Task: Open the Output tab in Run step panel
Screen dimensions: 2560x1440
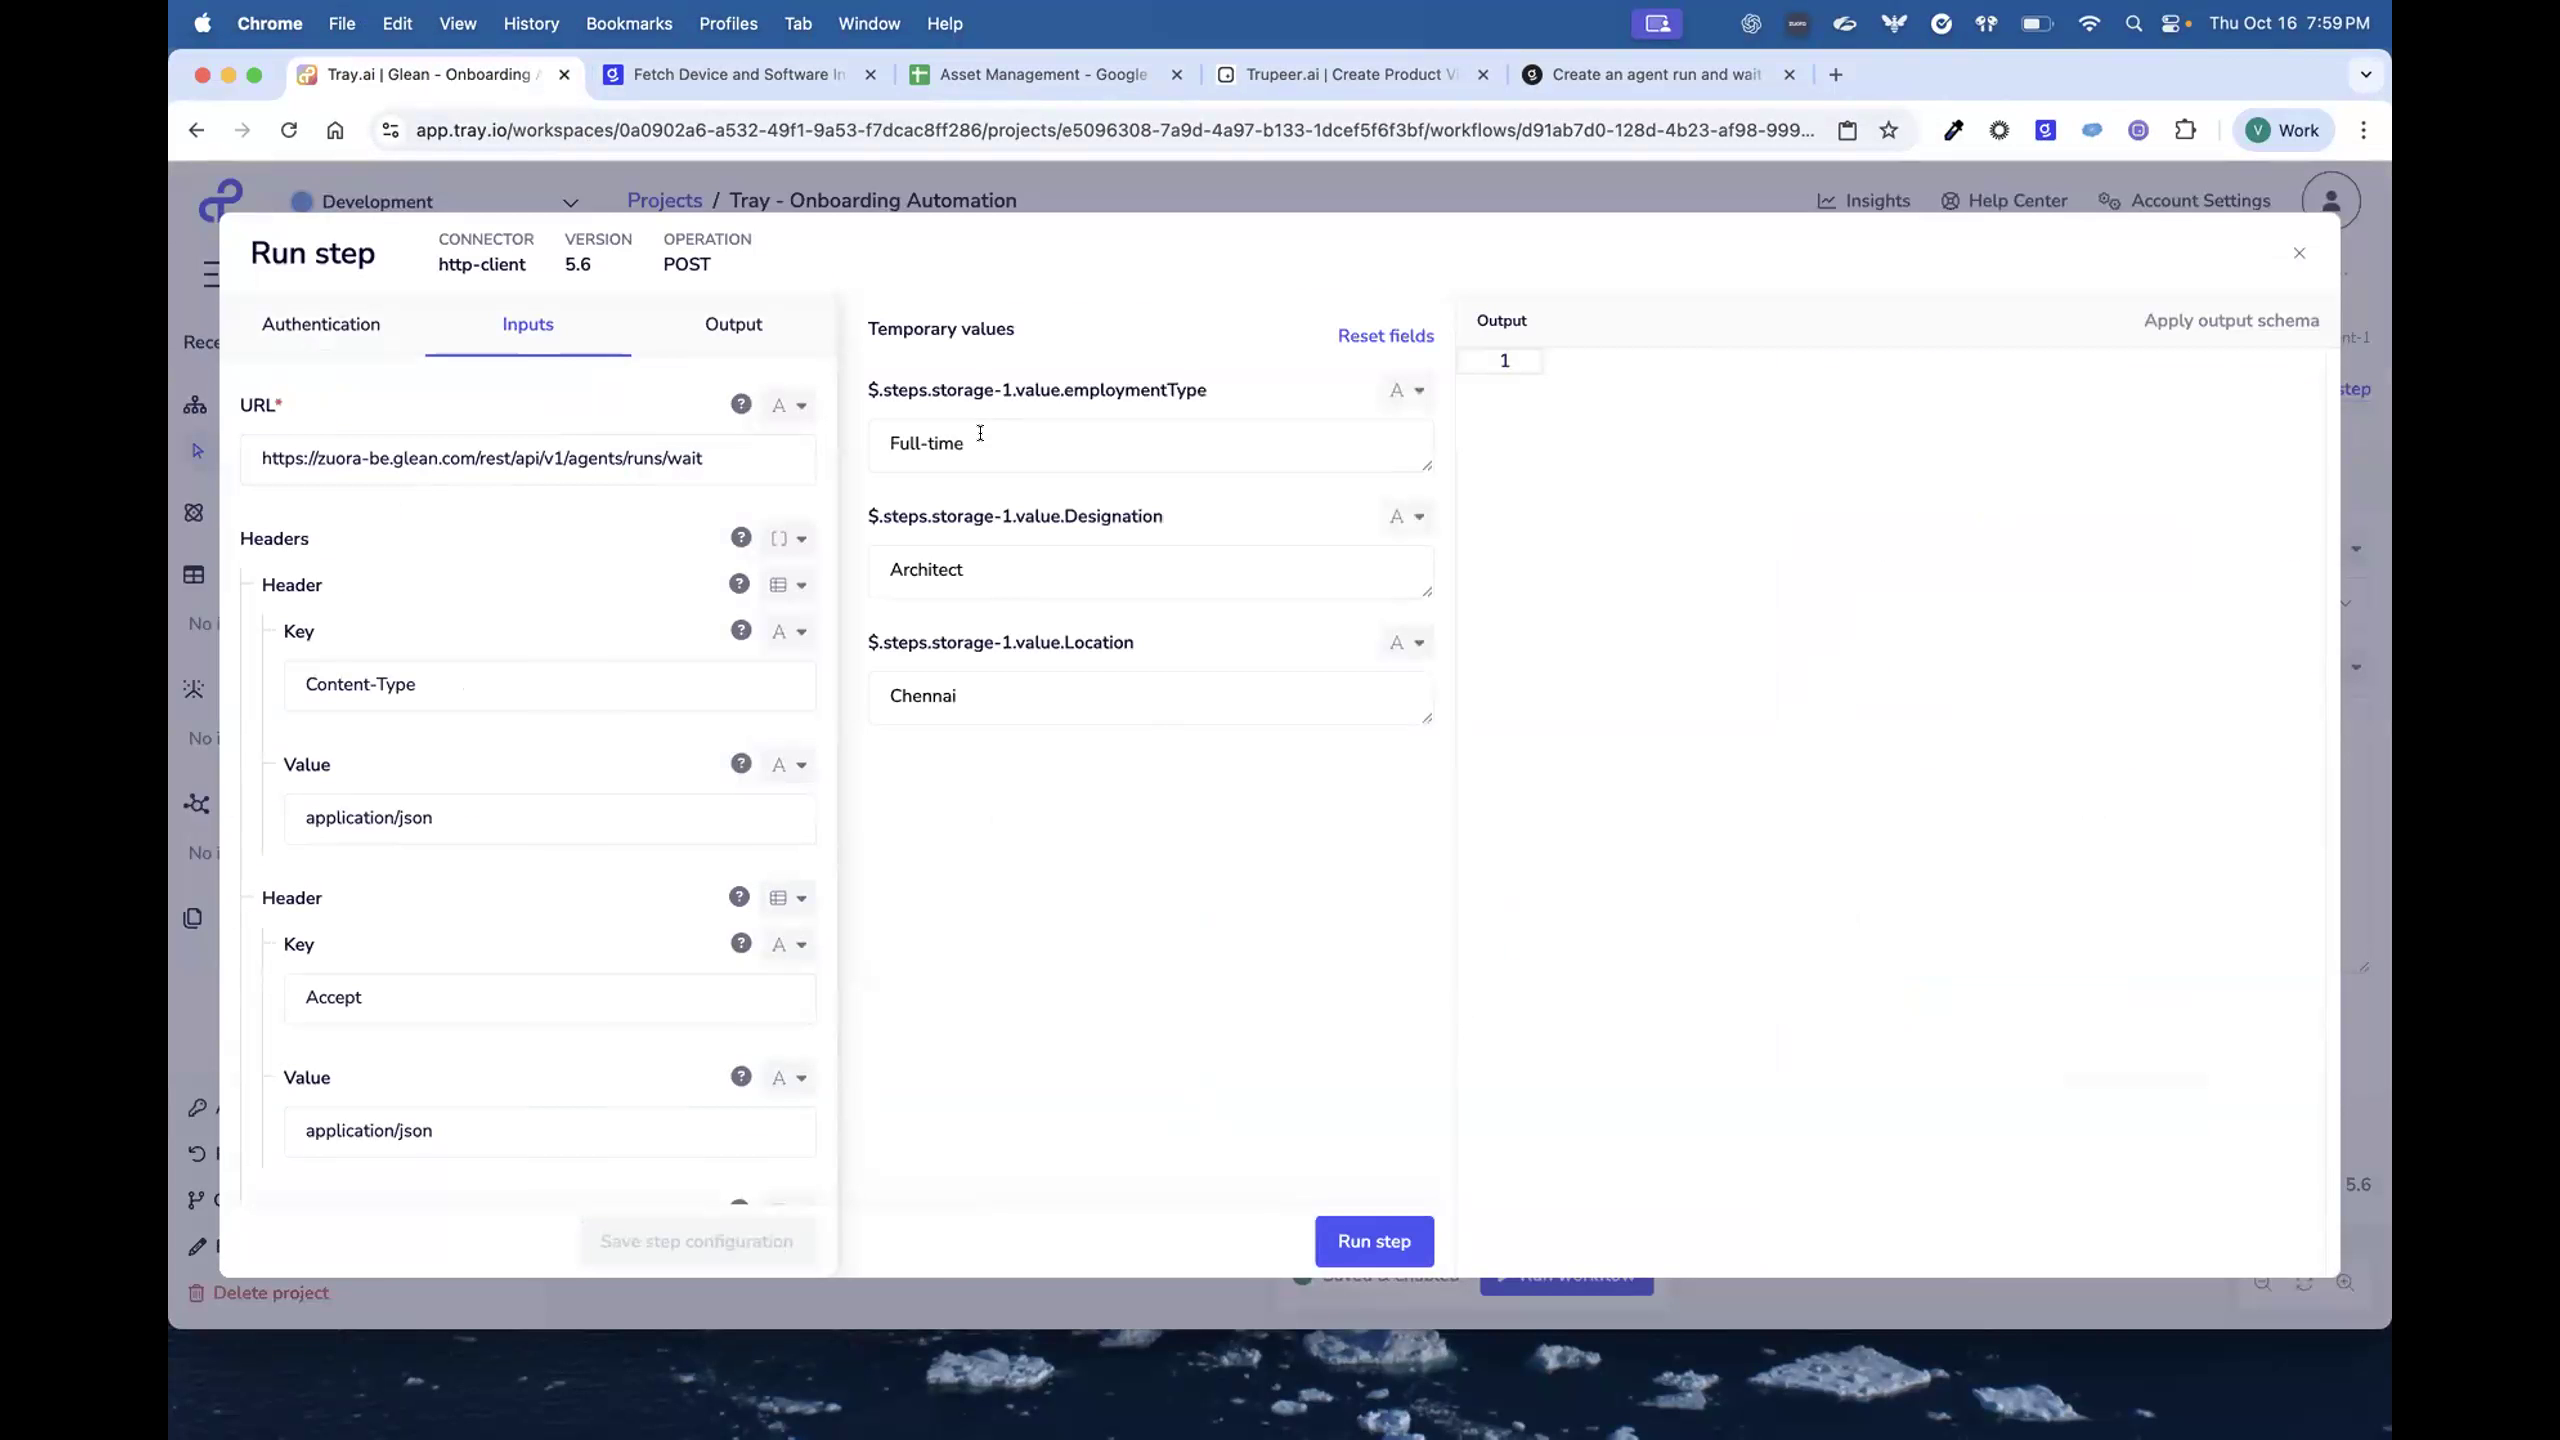Action: pyautogui.click(x=733, y=324)
